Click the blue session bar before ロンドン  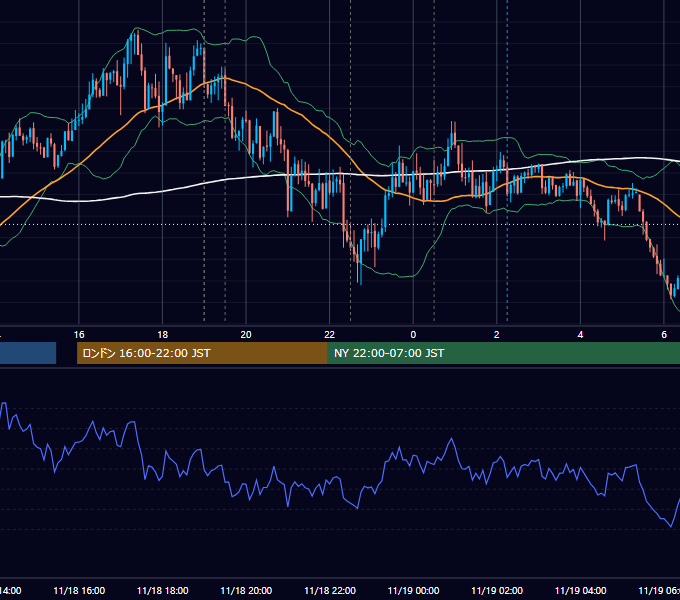tap(28, 353)
